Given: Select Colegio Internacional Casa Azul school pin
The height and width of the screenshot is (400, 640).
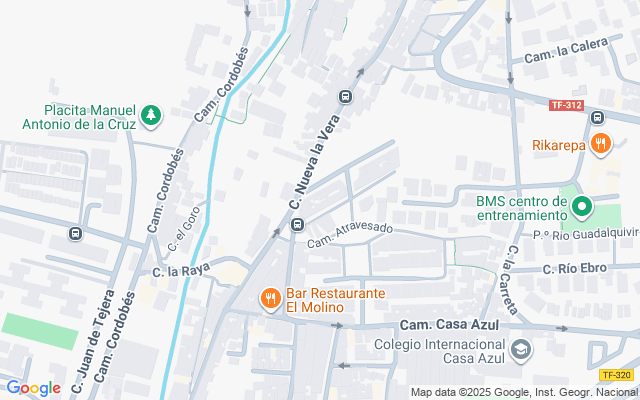Looking at the screenshot, I should coord(522,350).
